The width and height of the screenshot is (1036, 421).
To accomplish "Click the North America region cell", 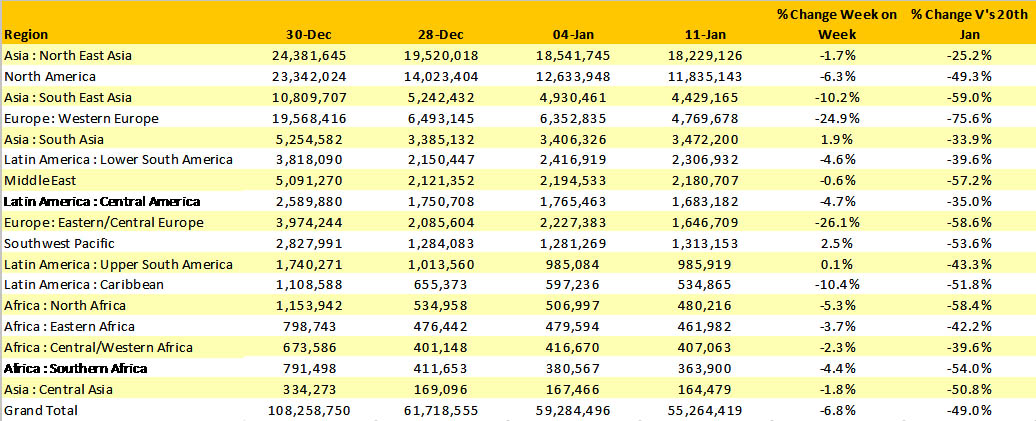I will (x=50, y=77).
